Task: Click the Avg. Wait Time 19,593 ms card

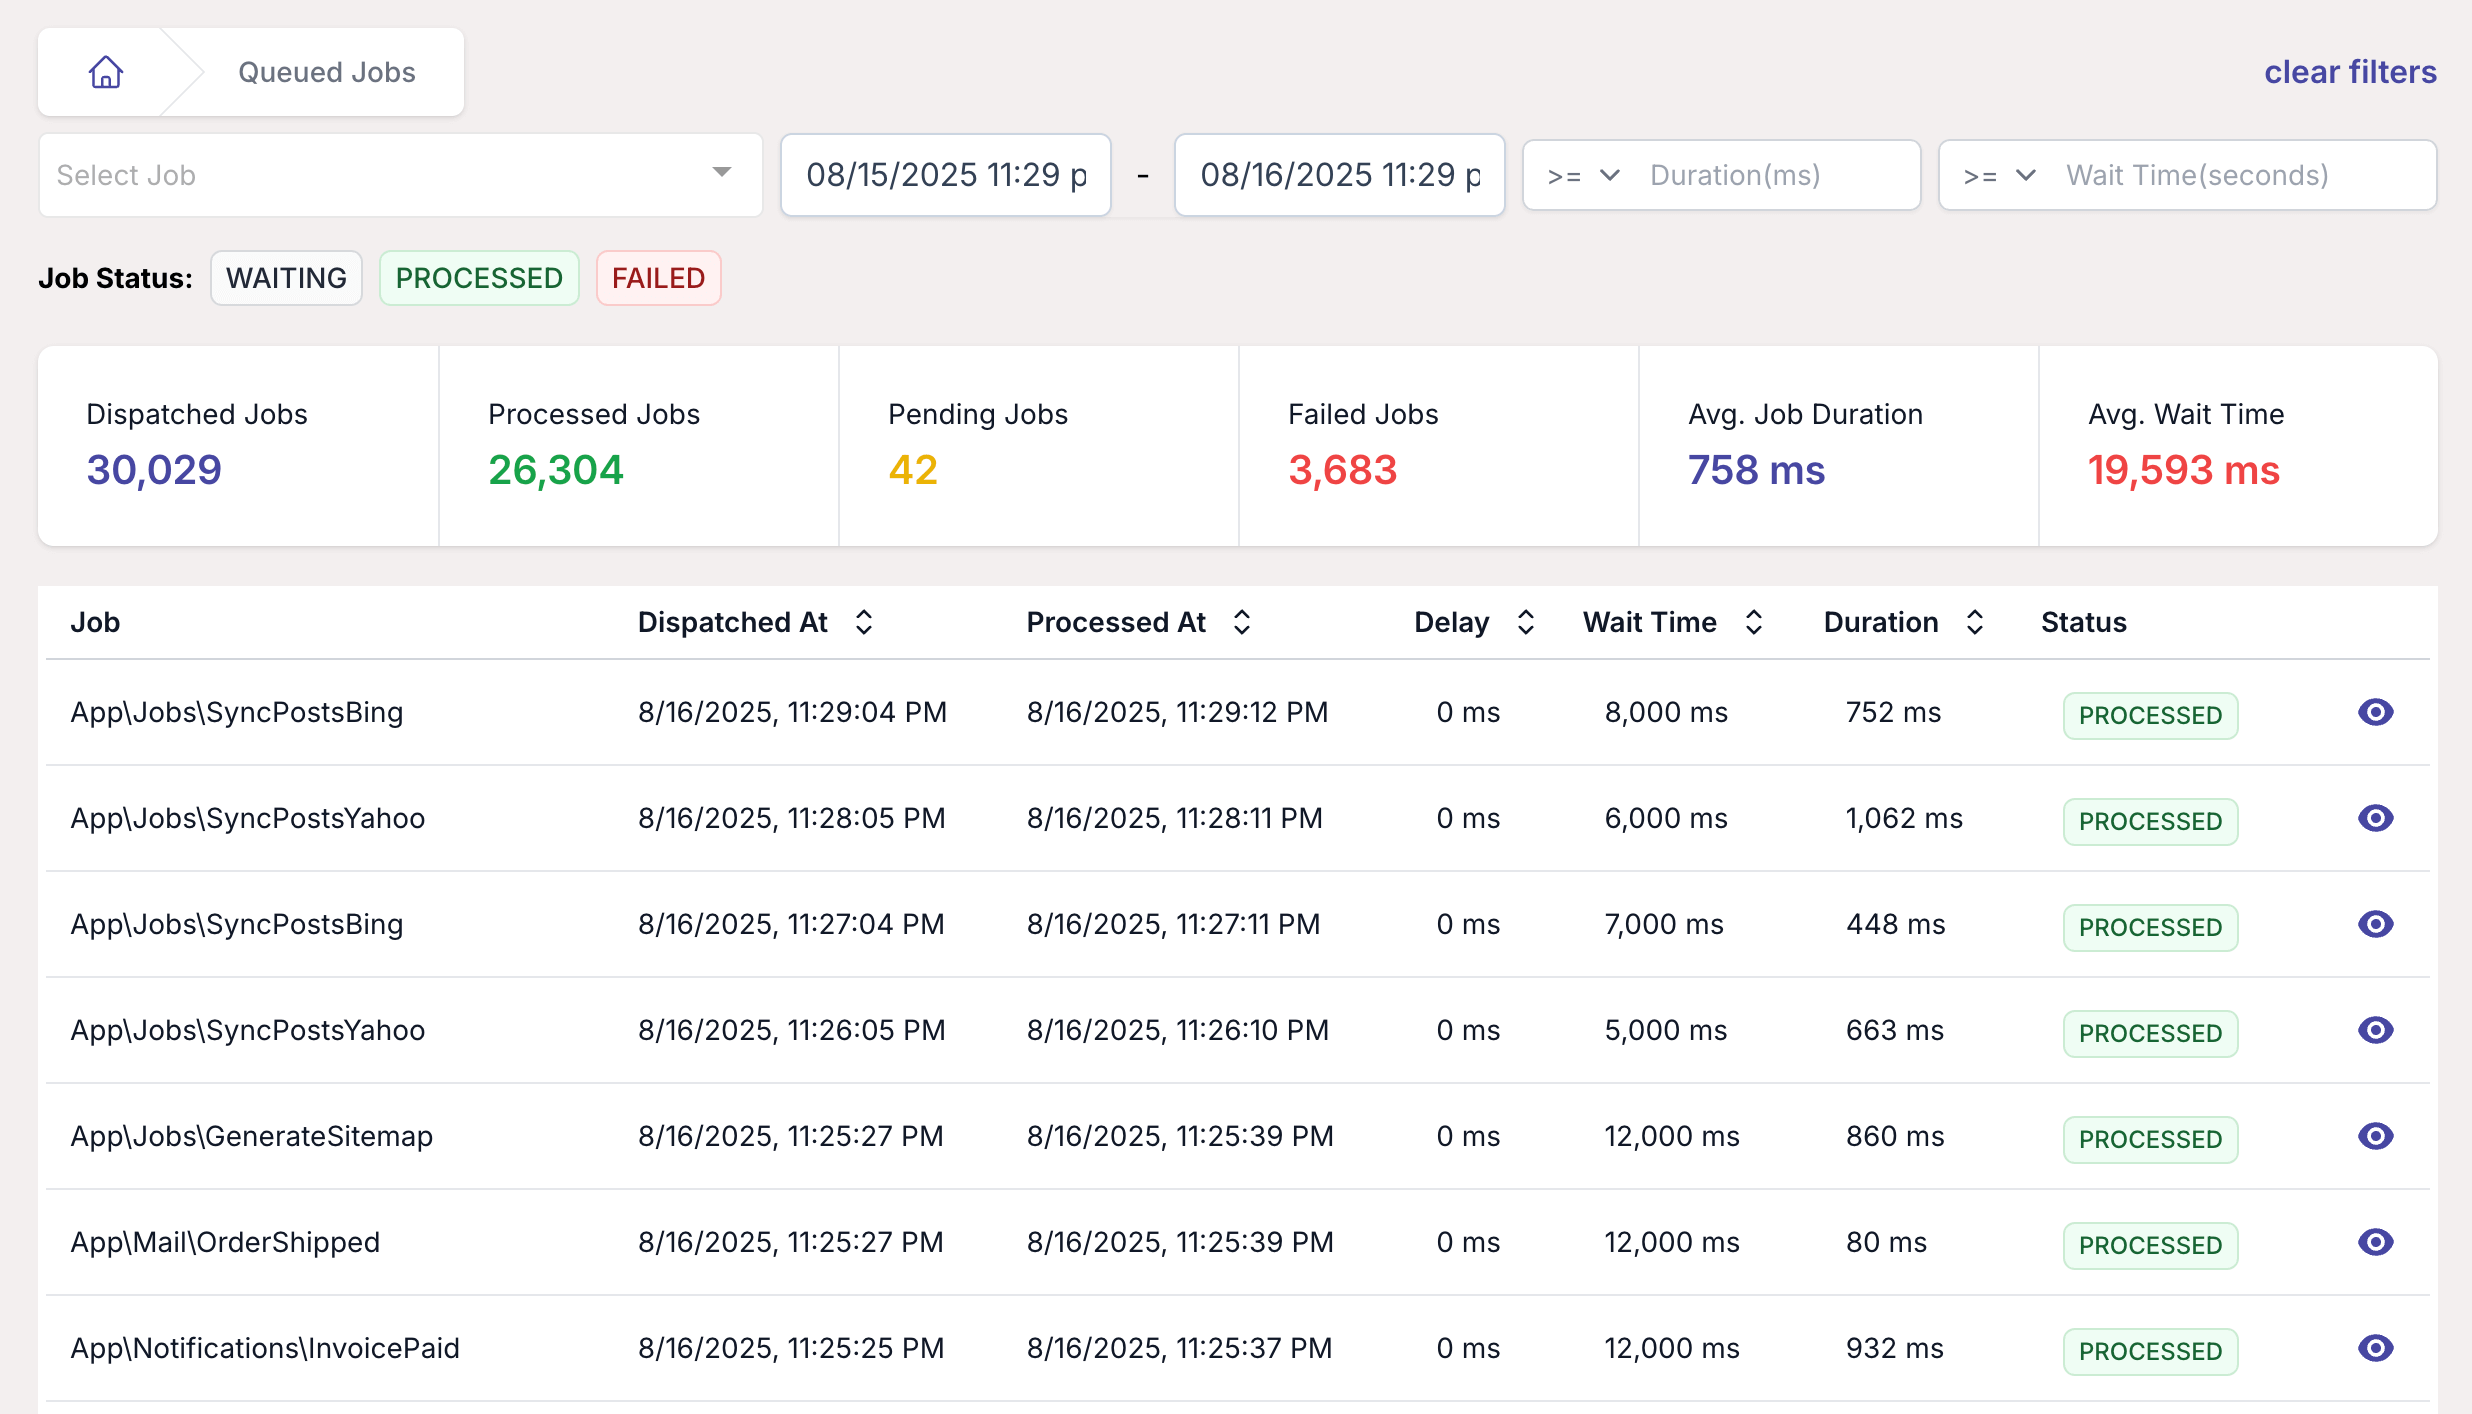Action: point(2238,446)
